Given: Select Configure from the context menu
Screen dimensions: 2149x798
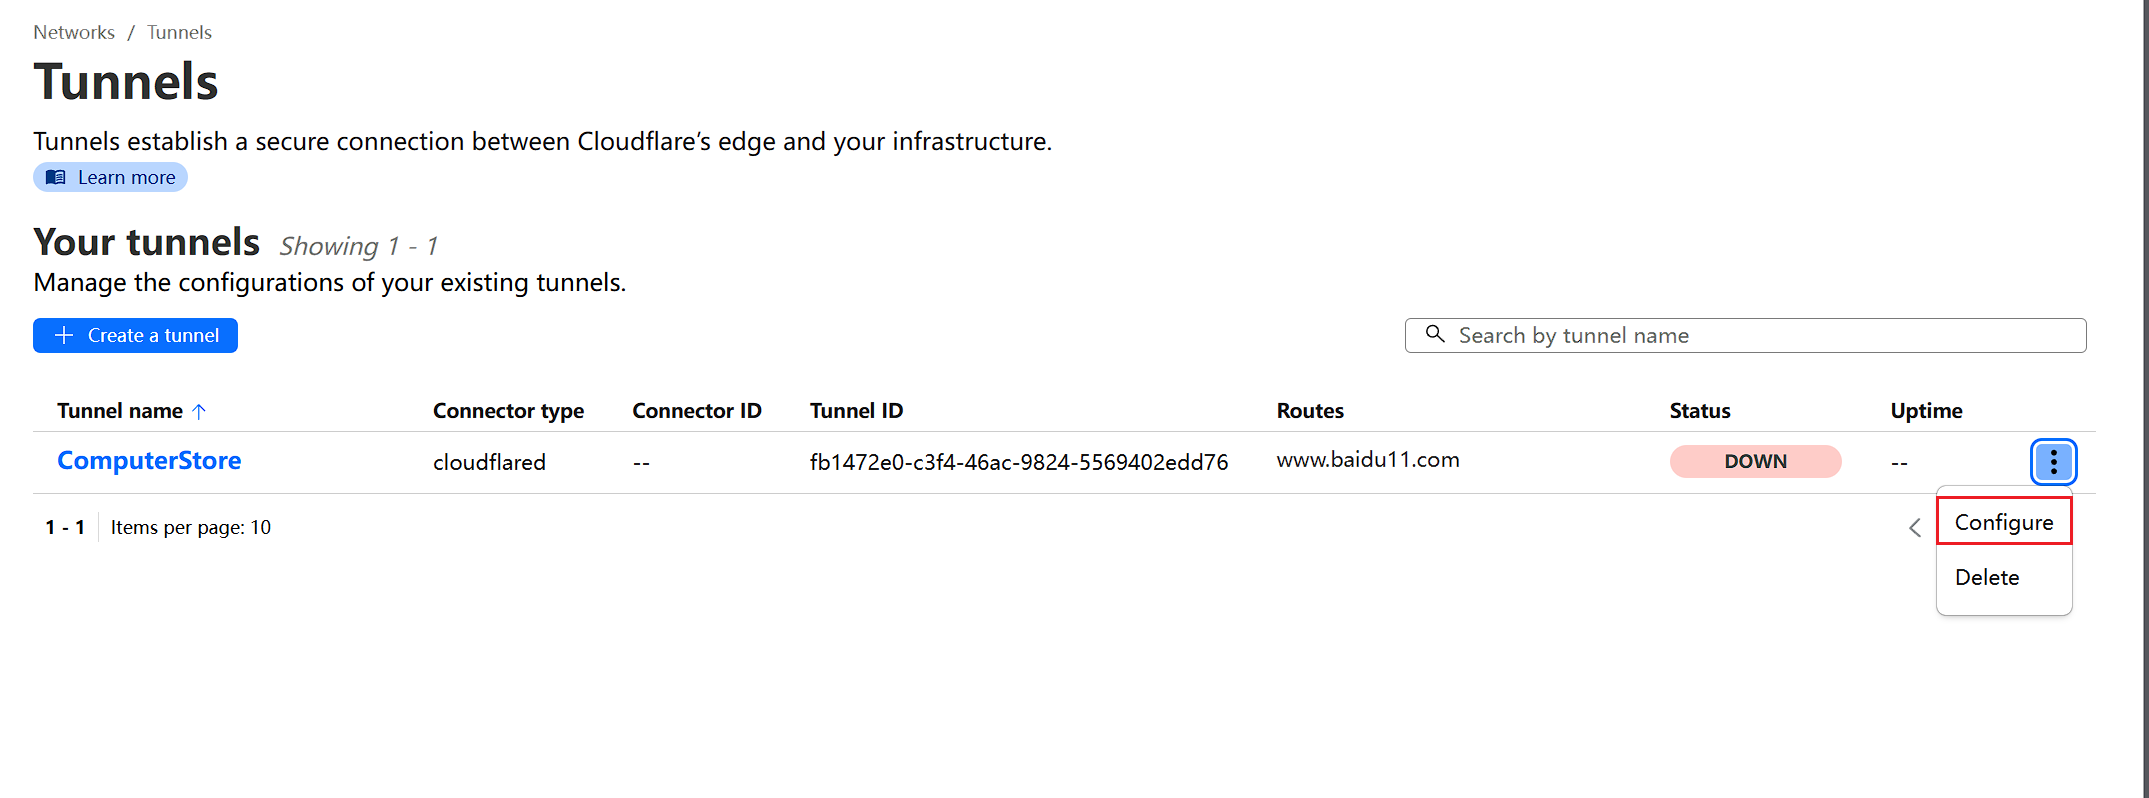Looking at the screenshot, I should (2003, 522).
